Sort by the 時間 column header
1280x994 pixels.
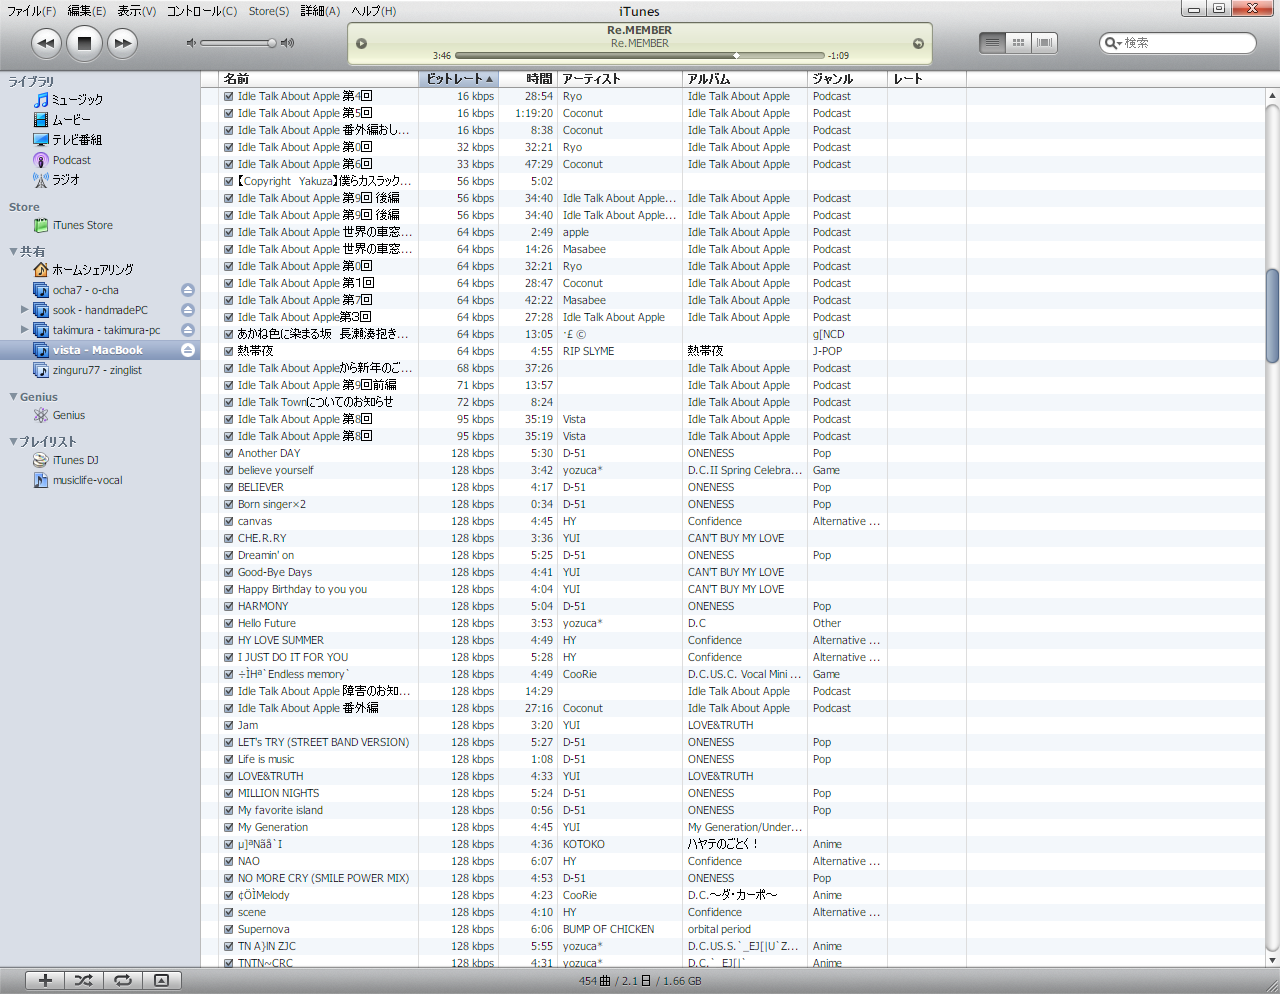(527, 79)
